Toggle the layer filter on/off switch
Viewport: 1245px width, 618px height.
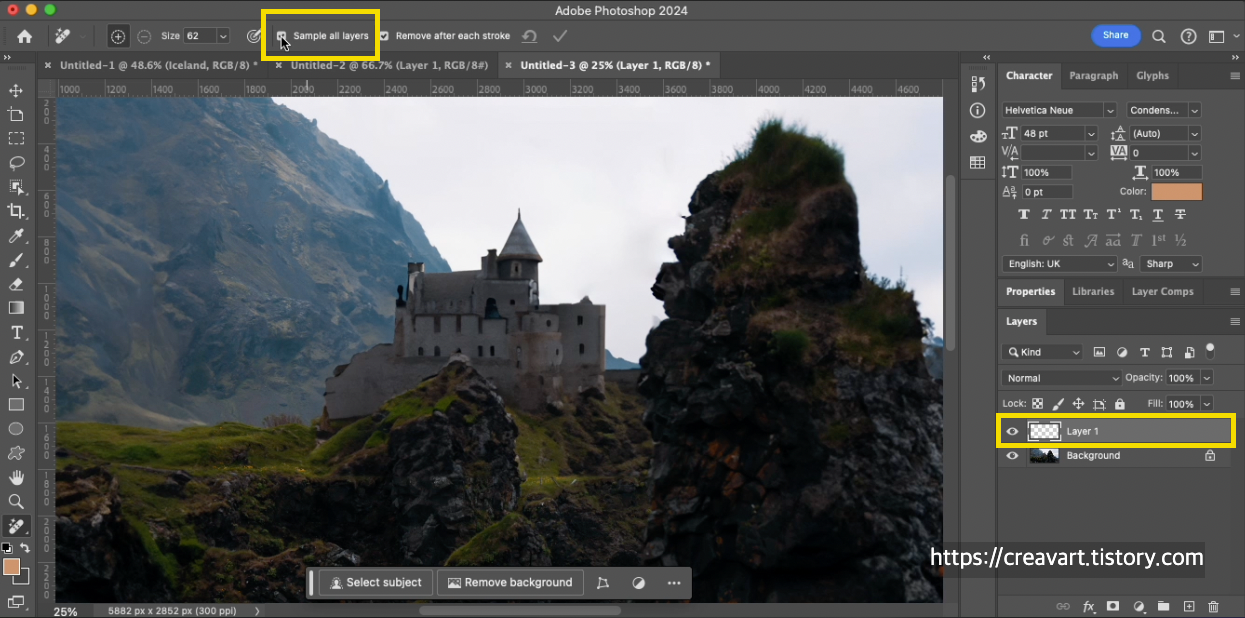click(x=1210, y=350)
